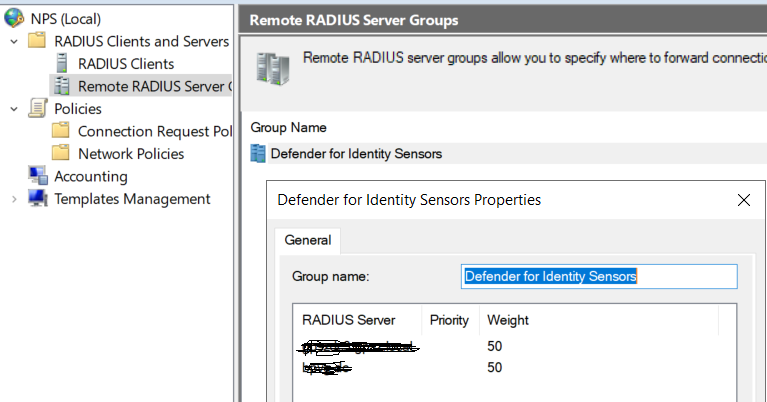Screen dimensions: 767x402
Task: Collapse the RADIUS Clients and Servers node
Action: [13, 42]
